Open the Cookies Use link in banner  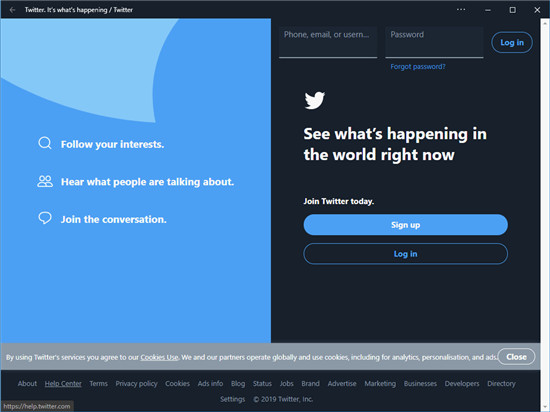click(x=159, y=357)
